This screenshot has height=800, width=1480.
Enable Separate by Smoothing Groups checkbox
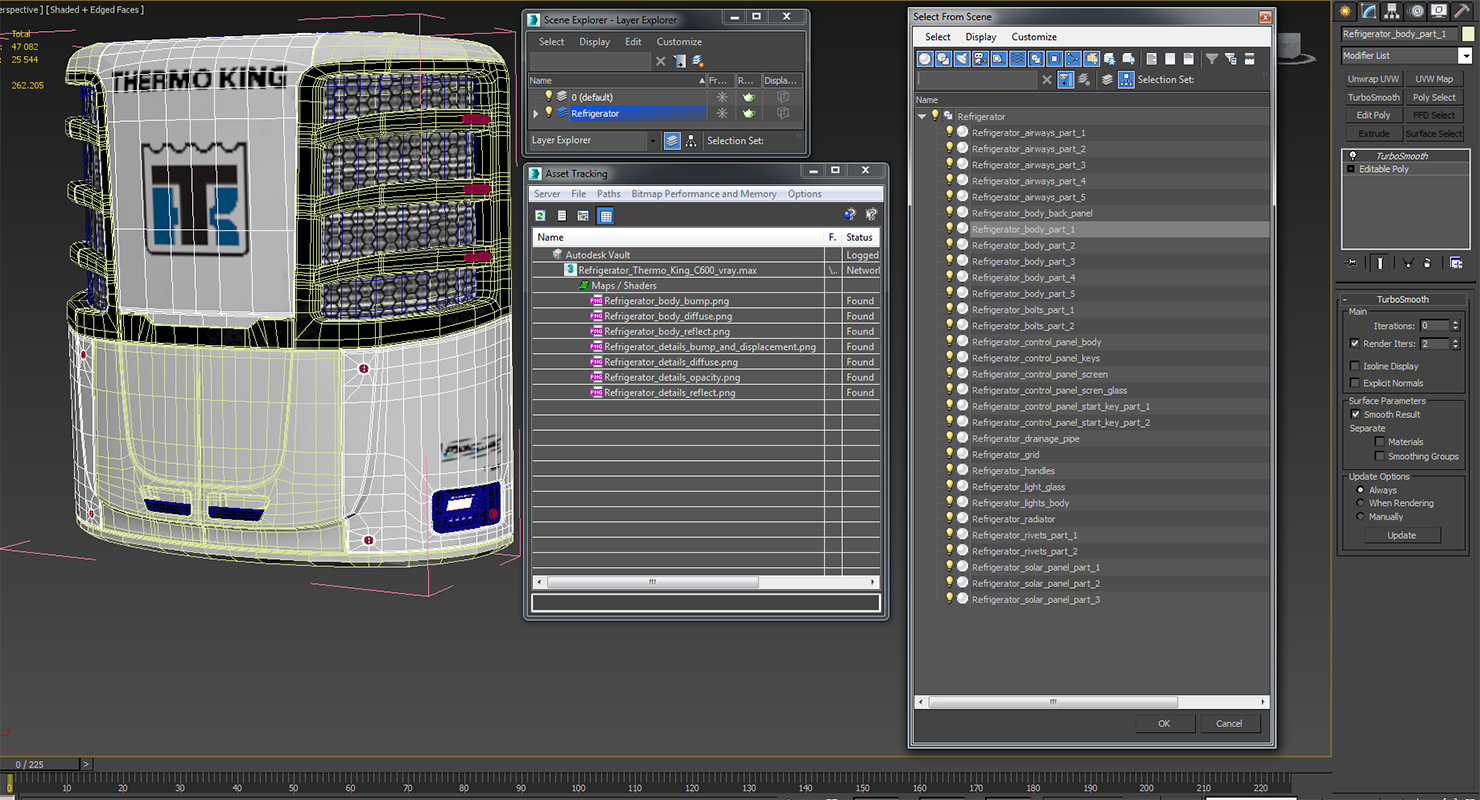point(1380,456)
